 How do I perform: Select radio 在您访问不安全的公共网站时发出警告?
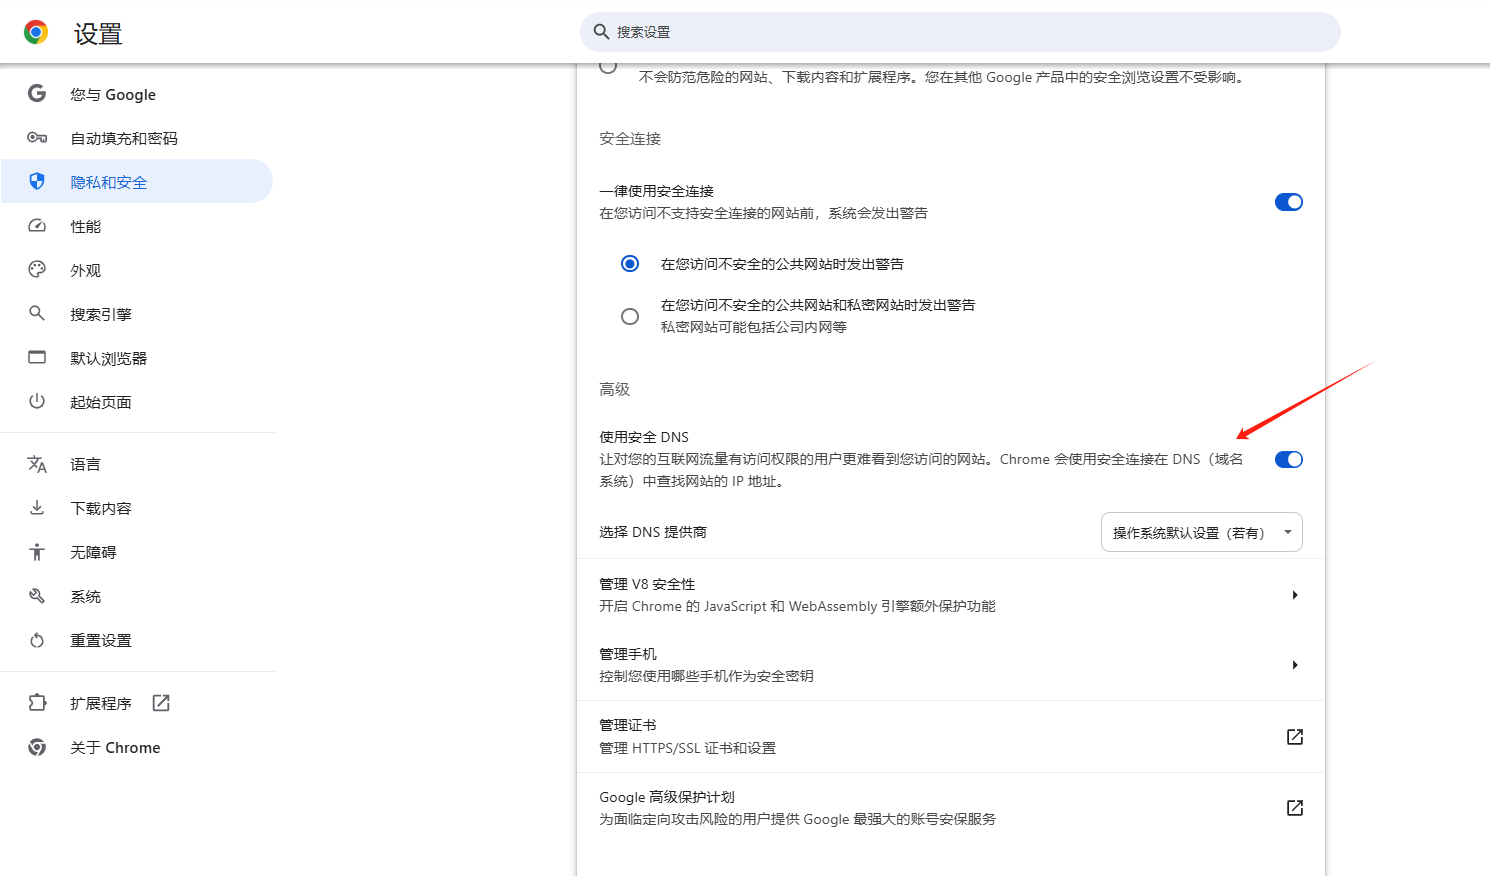click(x=630, y=264)
